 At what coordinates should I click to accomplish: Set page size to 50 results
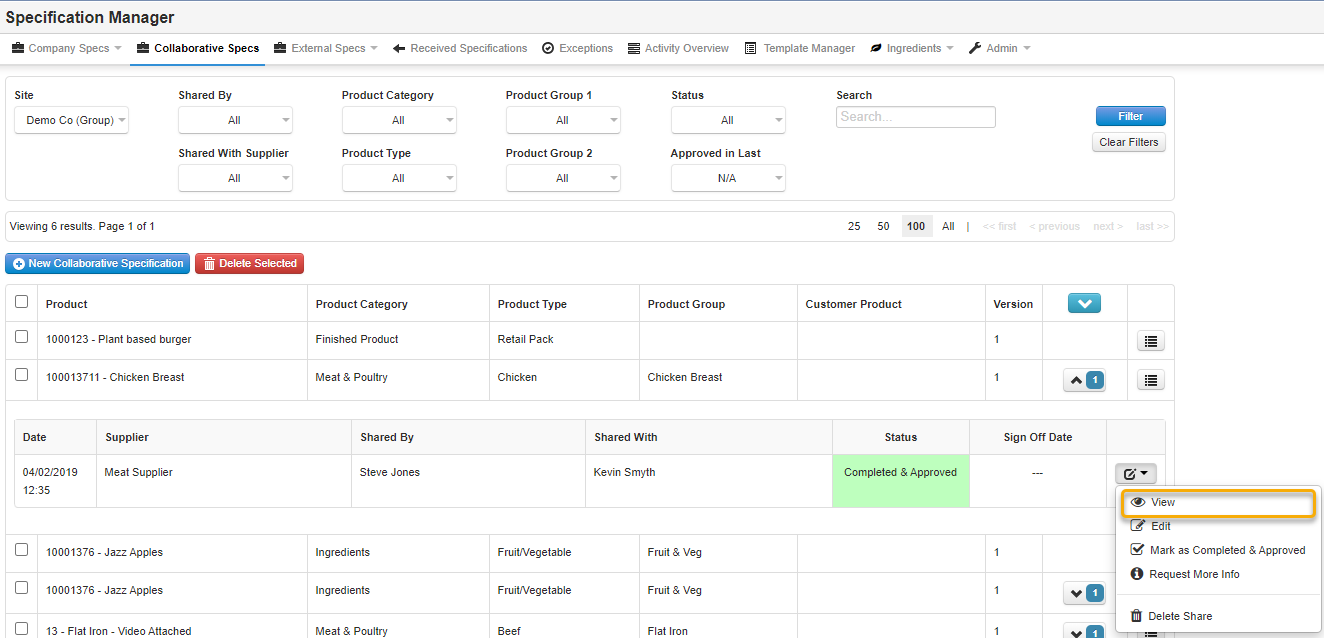(883, 226)
